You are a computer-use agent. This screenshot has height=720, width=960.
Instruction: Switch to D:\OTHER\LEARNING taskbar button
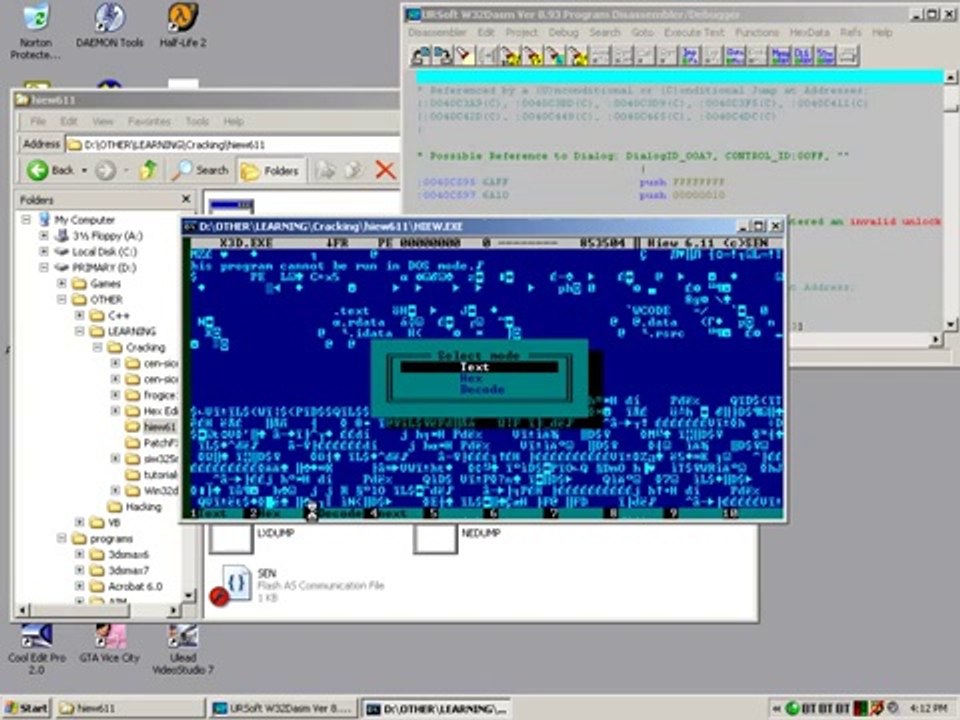coord(436,708)
